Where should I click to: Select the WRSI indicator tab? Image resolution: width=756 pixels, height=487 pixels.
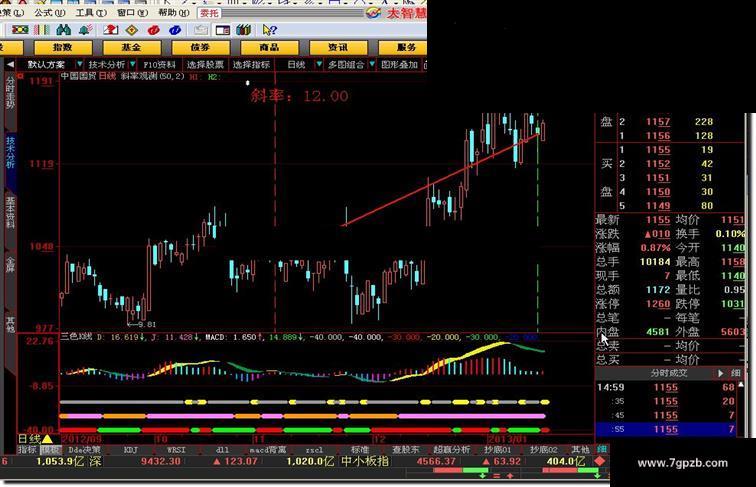(176, 449)
